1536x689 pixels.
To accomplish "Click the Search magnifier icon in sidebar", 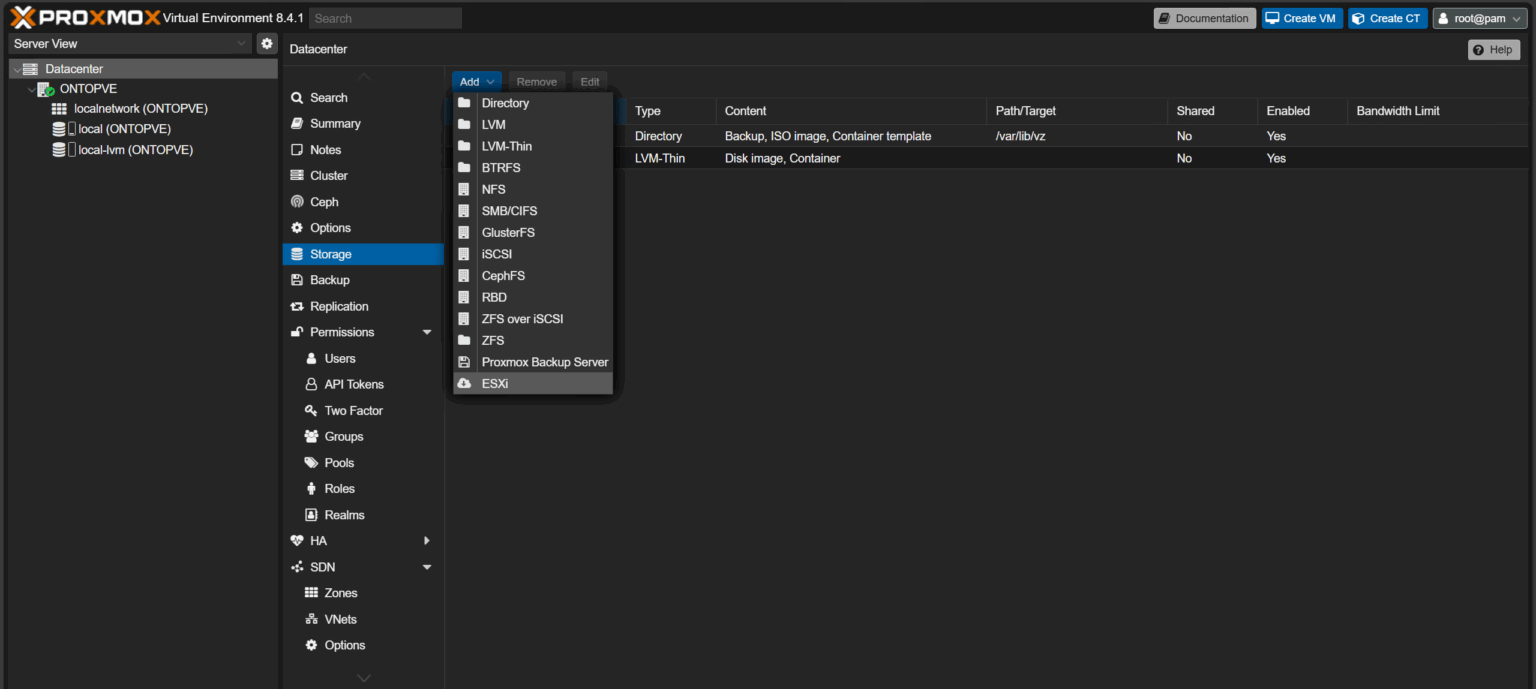I will click(297, 98).
